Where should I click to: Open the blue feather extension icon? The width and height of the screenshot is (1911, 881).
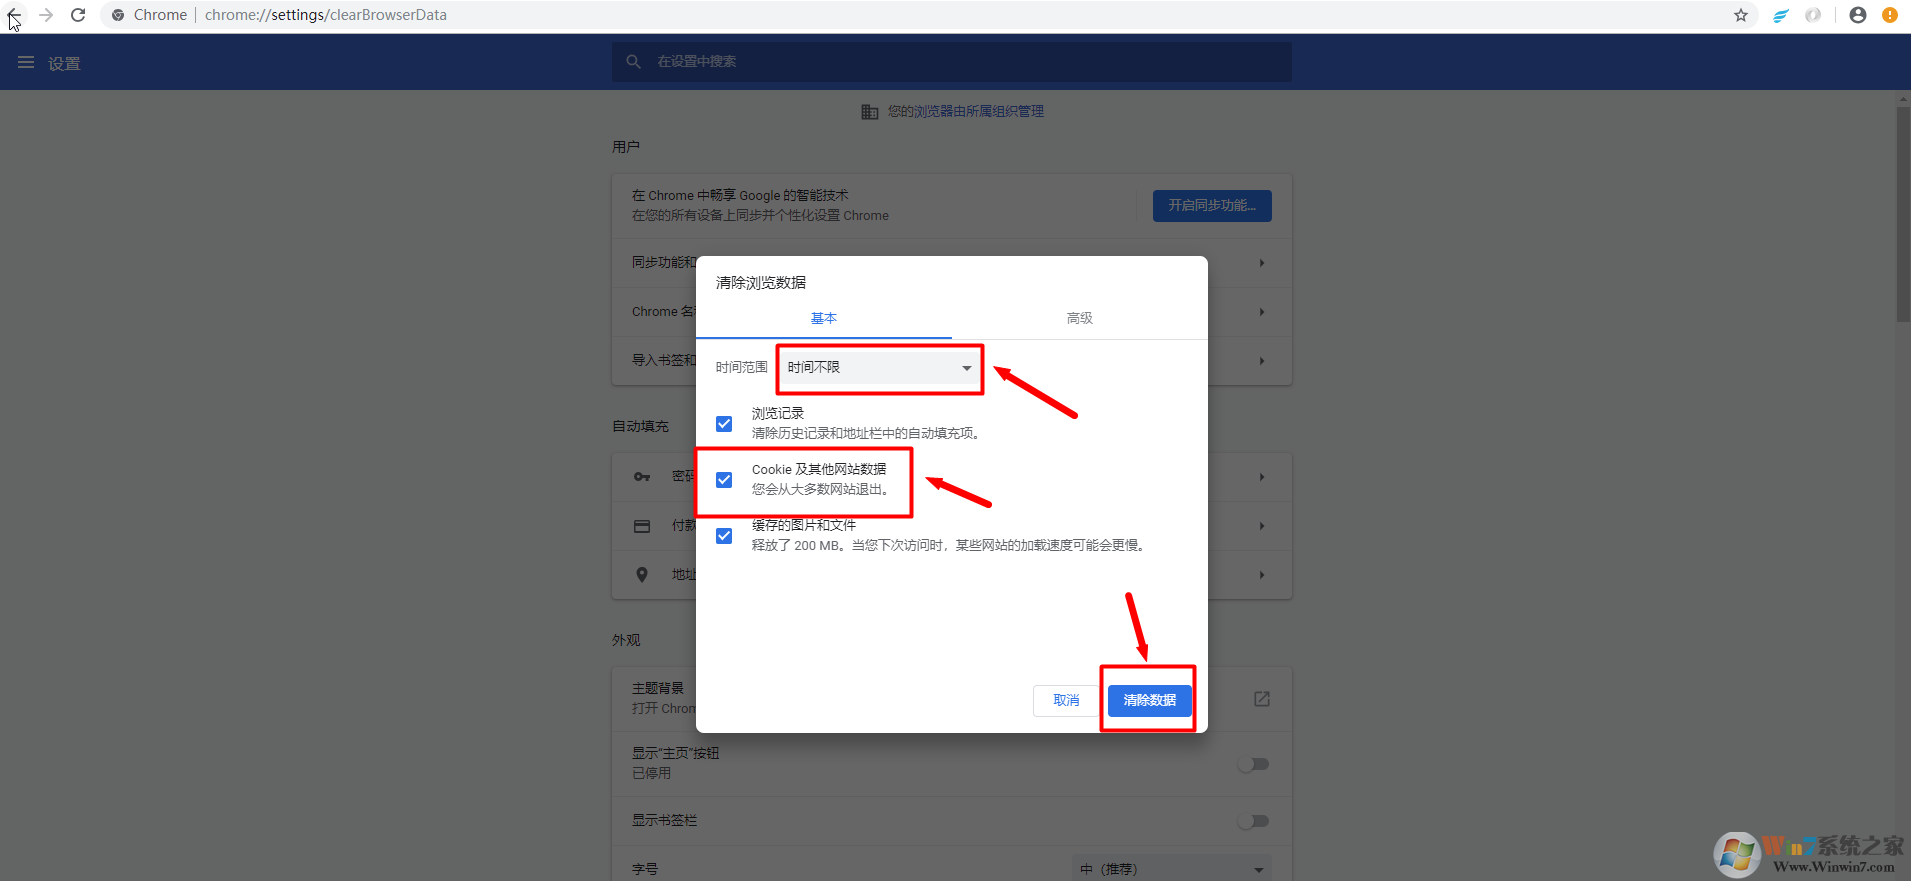[x=1781, y=15]
